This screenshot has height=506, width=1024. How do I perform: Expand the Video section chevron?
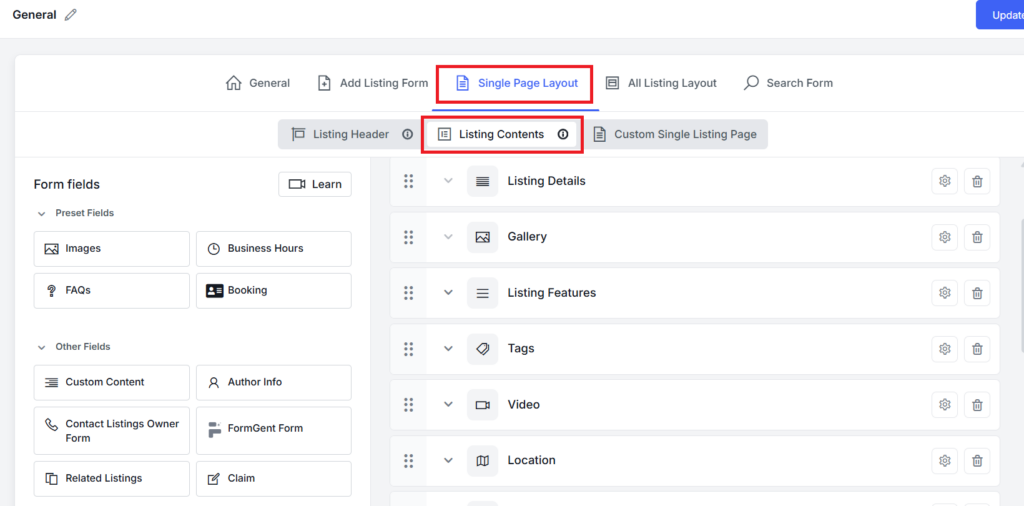(448, 405)
